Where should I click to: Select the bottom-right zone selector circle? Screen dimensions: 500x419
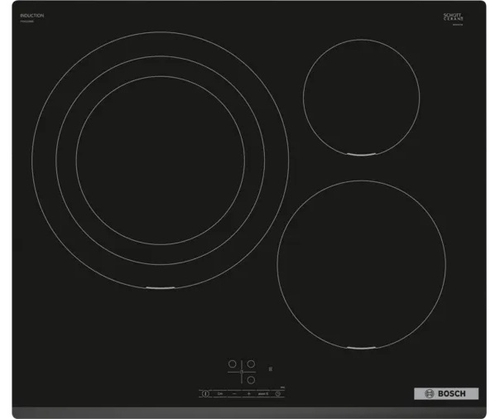click(x=251, y=380)
